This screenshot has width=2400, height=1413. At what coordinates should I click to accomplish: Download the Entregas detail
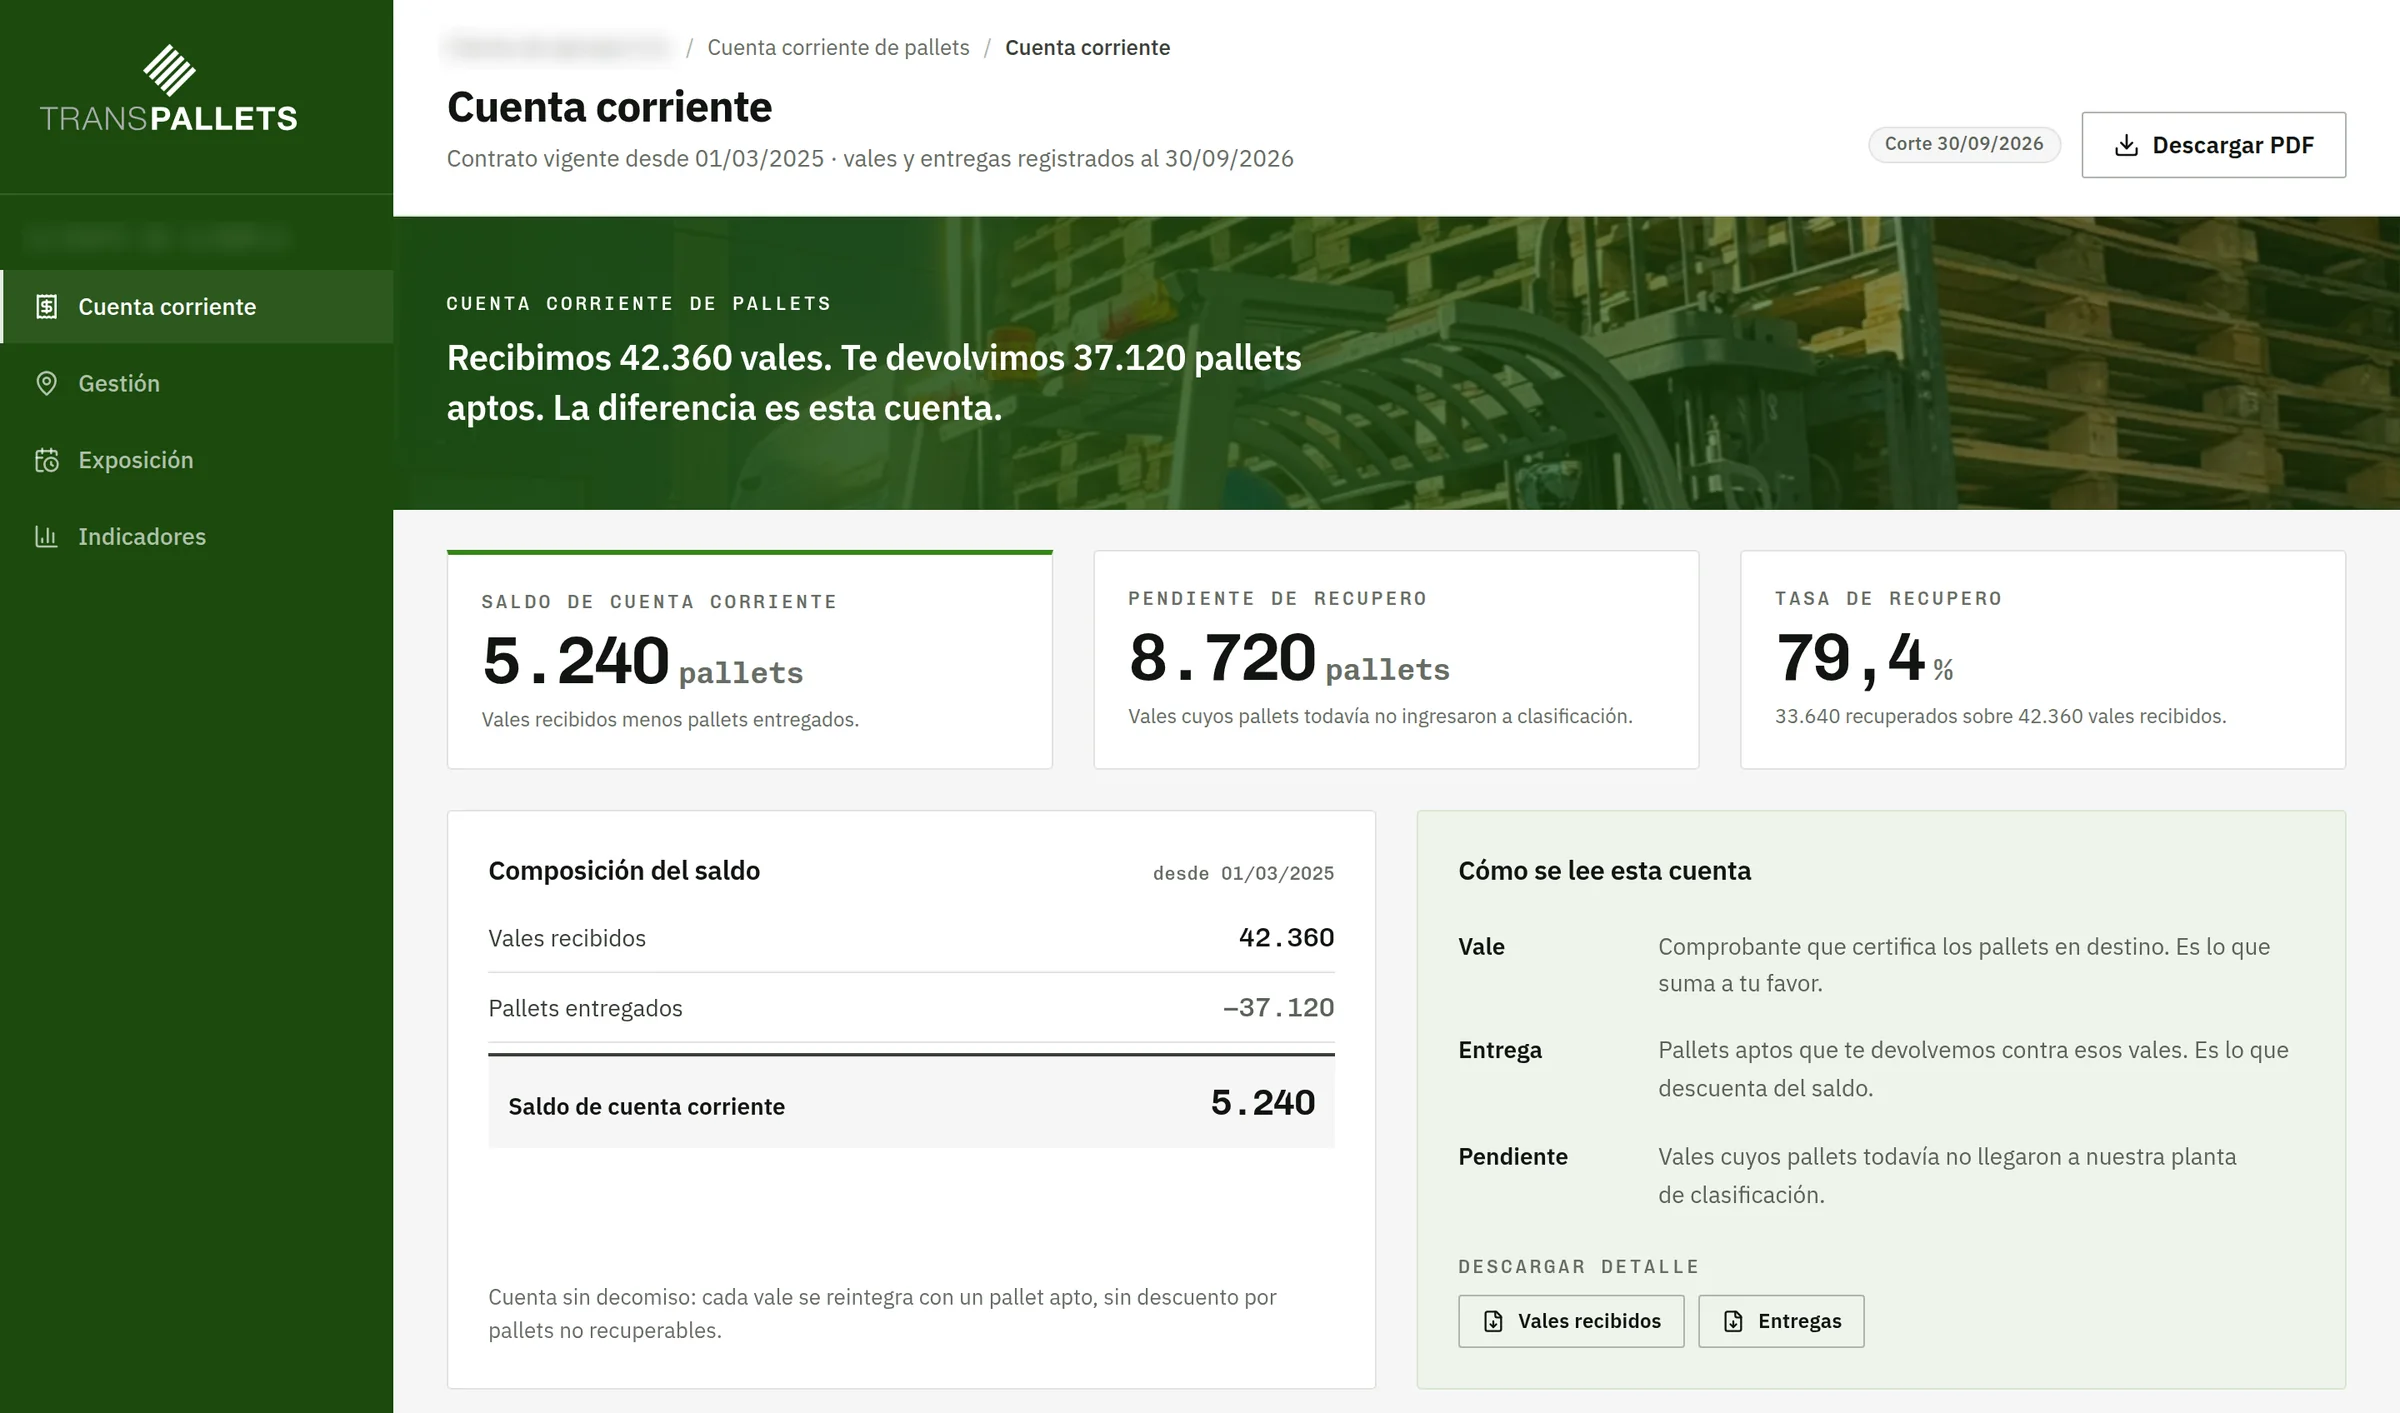[x=1781, y=1321]
